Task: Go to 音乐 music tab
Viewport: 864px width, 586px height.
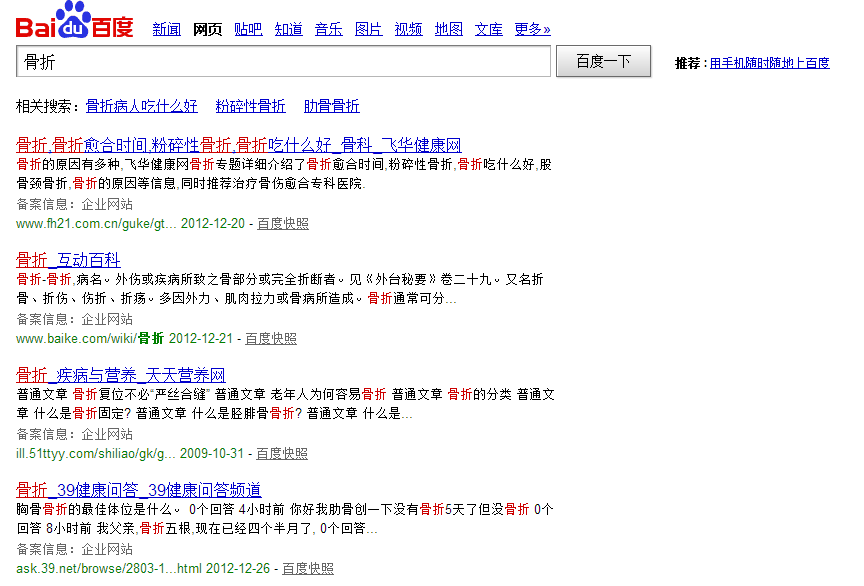Action: tap(328, 30)
